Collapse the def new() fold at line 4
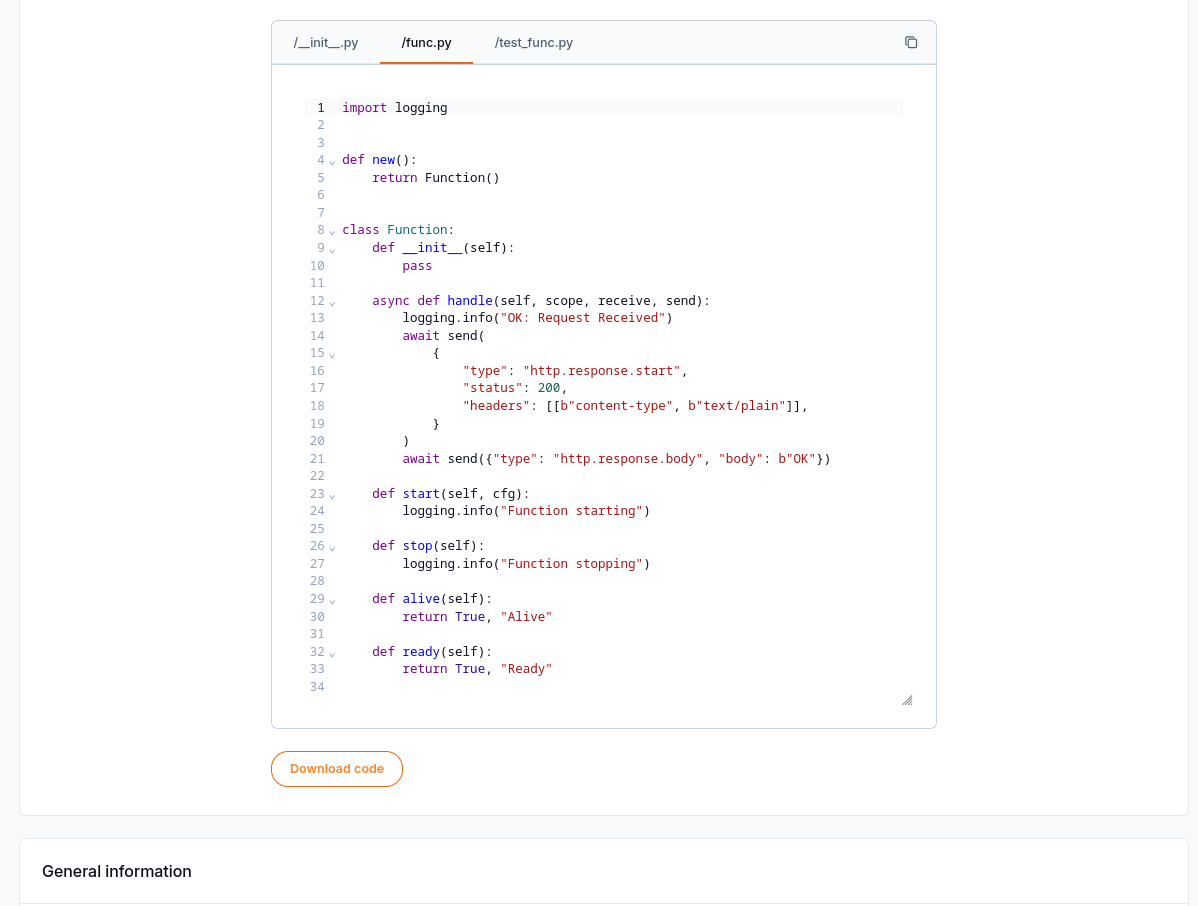1198x906 pixels. (332, 162)
